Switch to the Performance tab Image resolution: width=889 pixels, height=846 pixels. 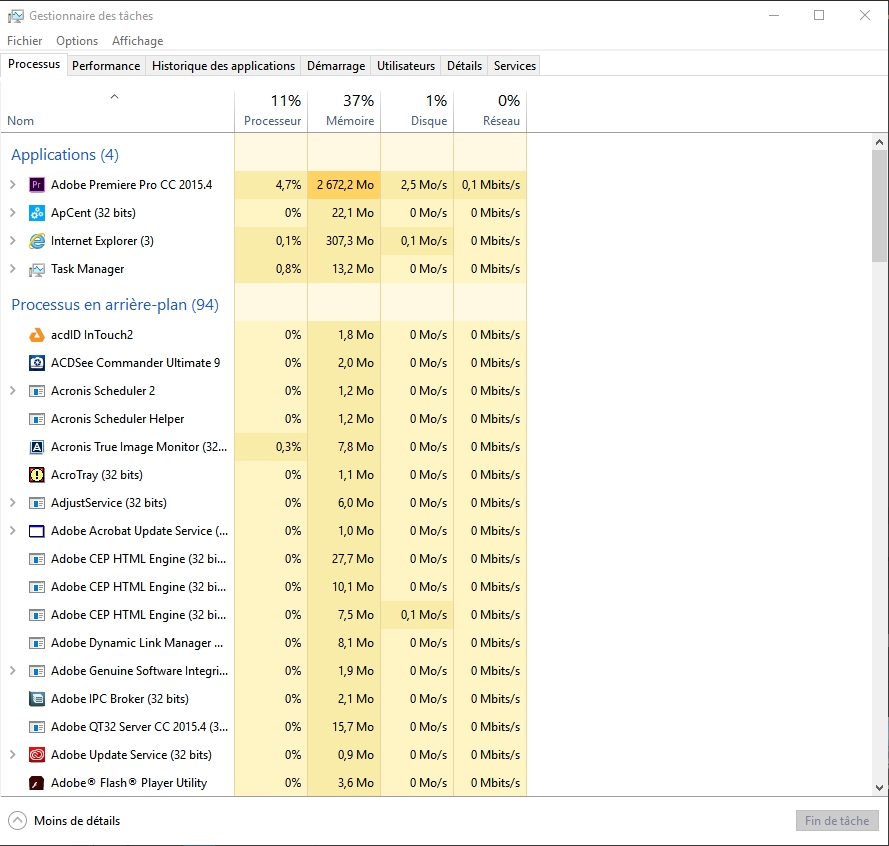pos(106,66)
